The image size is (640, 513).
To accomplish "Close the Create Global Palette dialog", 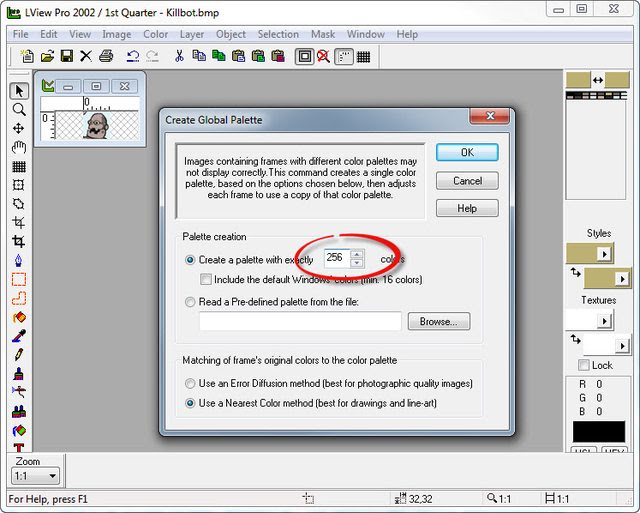I will pos(490,116).
